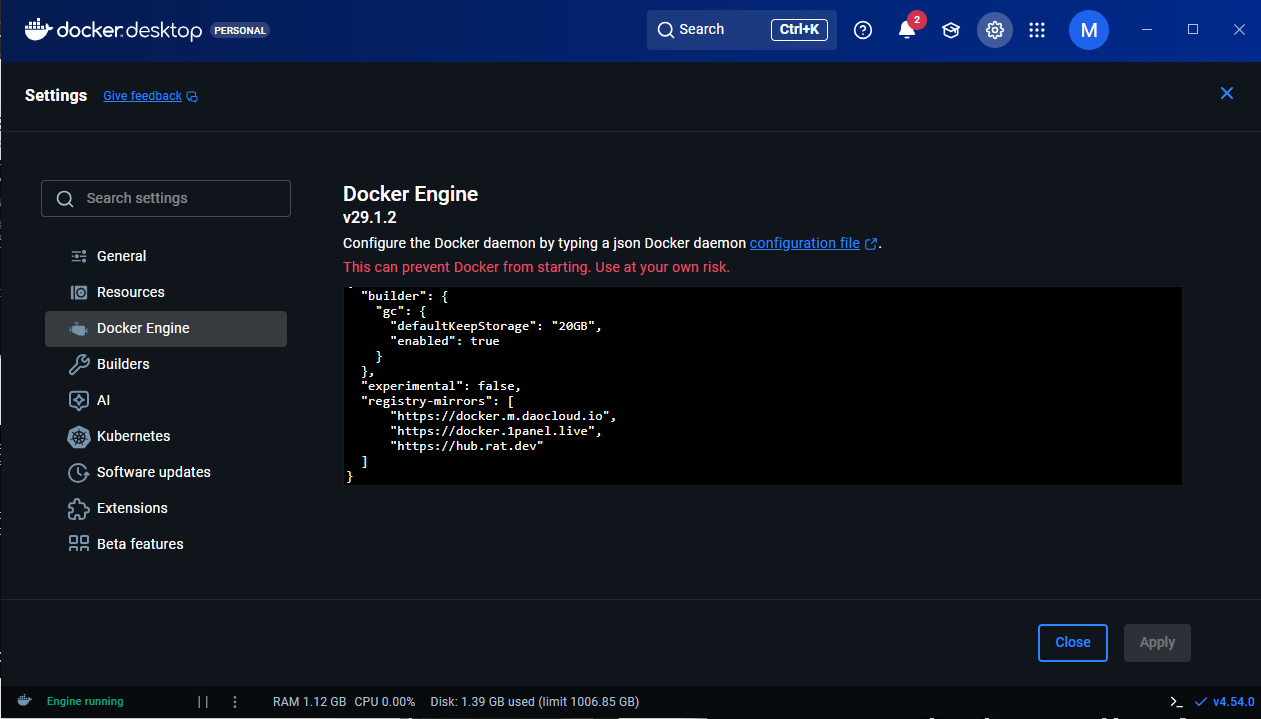
Task: Click the Engine running status whale icon
Action: [x=24, y=701]
